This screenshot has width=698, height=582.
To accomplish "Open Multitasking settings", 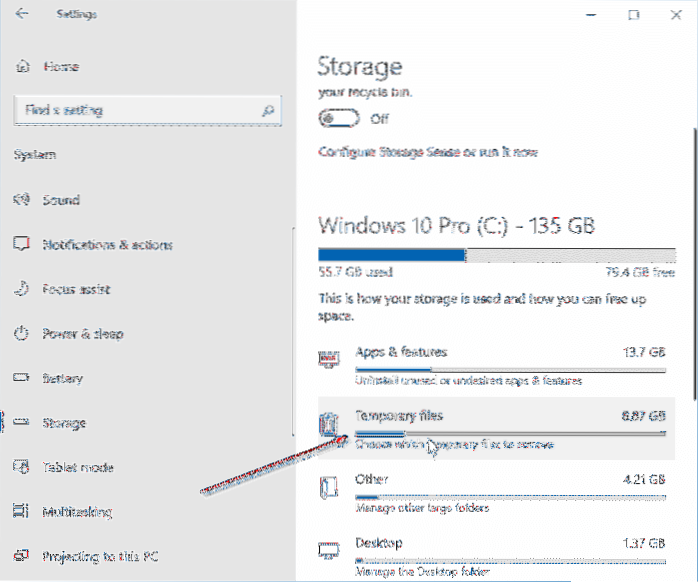I will click(76, 512).
